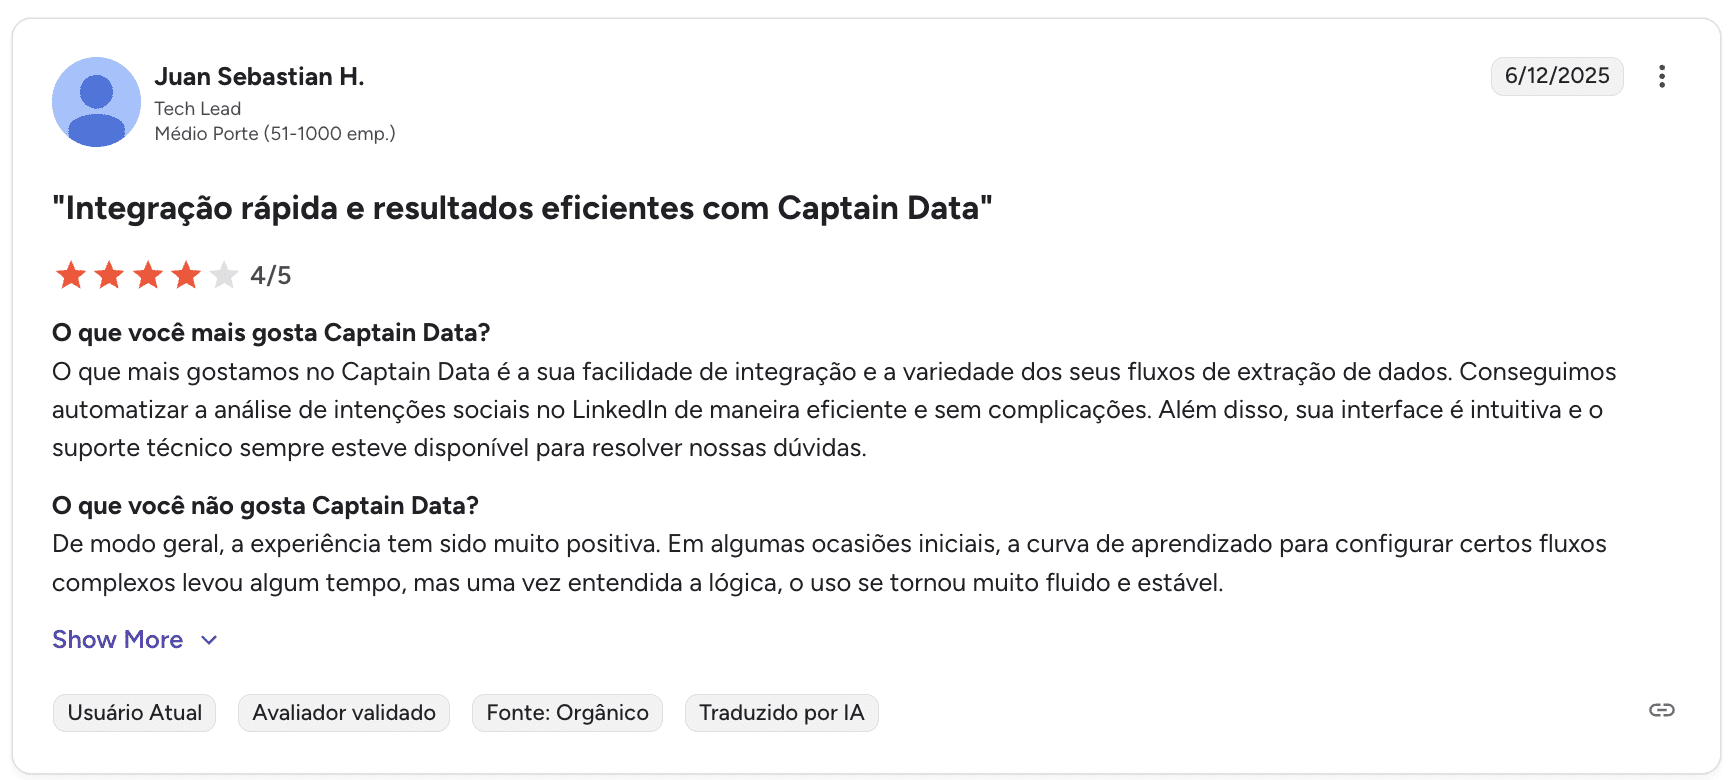Click the 6/12/2025 date badge
The height and width of the screenshot is (780, 1734).
click(1556, 76)
